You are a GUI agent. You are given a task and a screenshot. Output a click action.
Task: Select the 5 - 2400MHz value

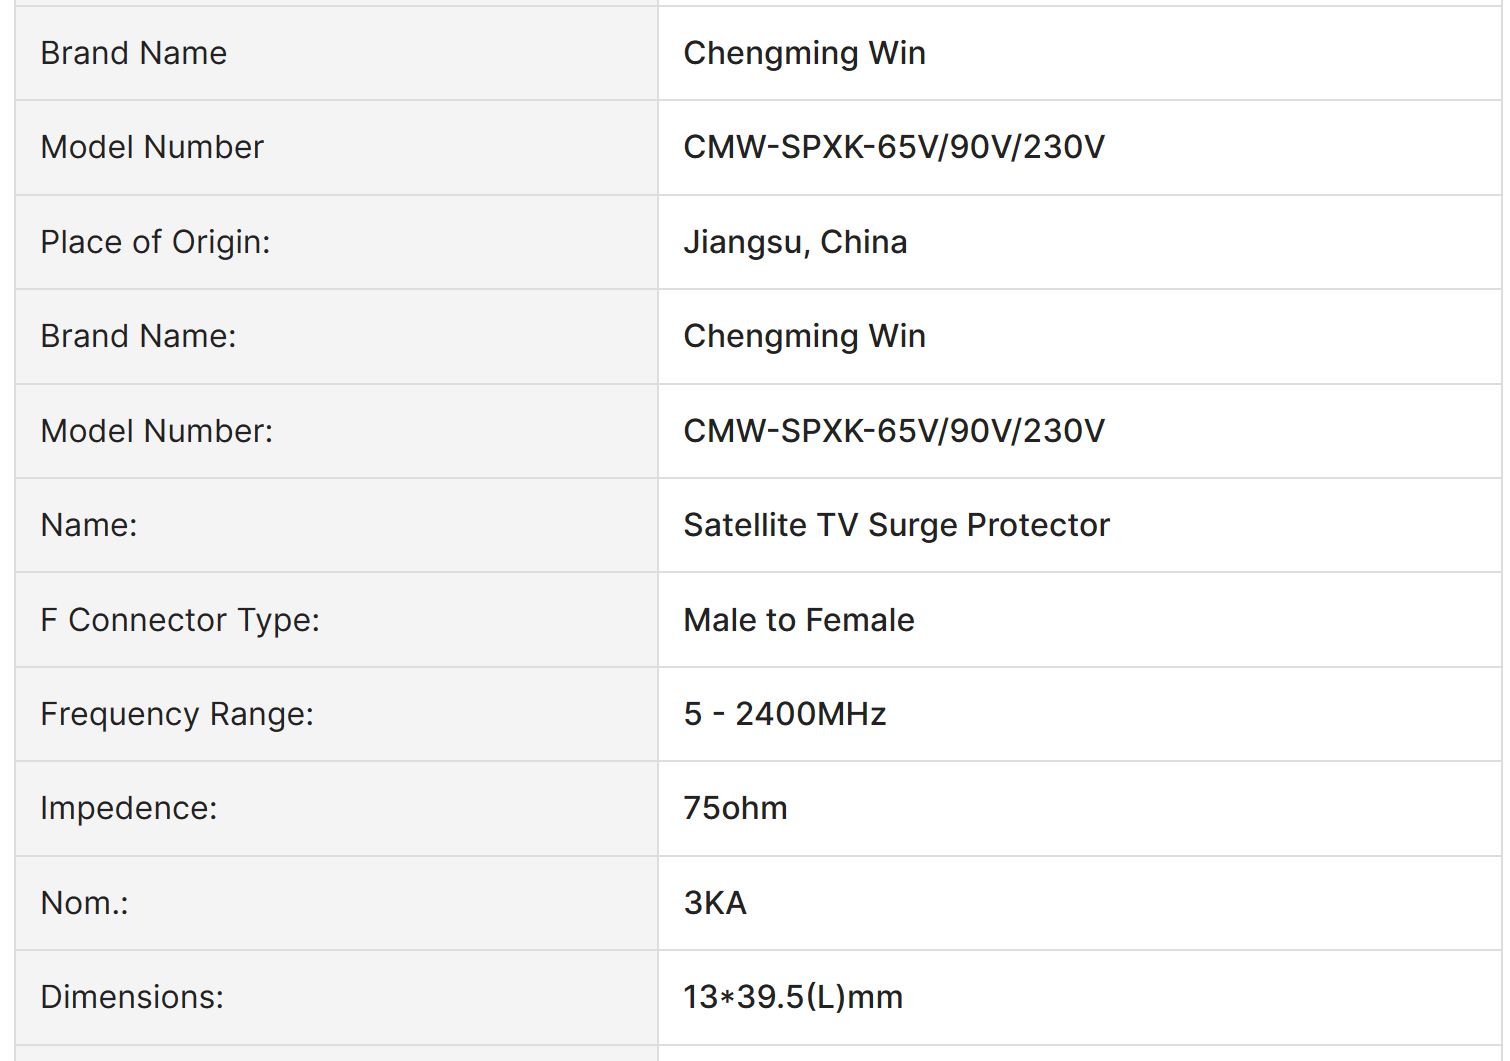[785, 714]
